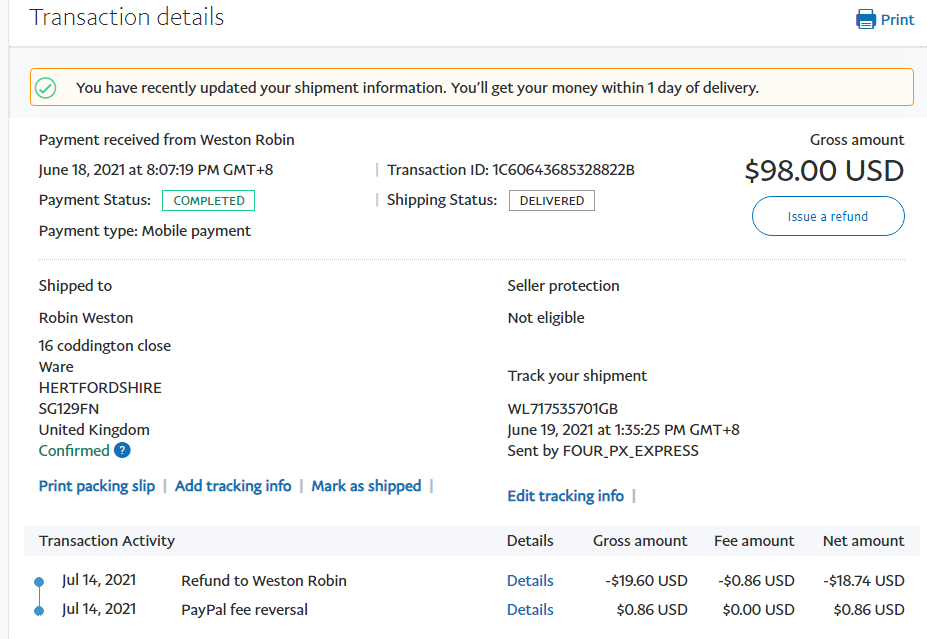The width and height of the screenshot is (927, 639).
Task: Click the DELIVERED shipping status badge
Action: coord(552,201)
